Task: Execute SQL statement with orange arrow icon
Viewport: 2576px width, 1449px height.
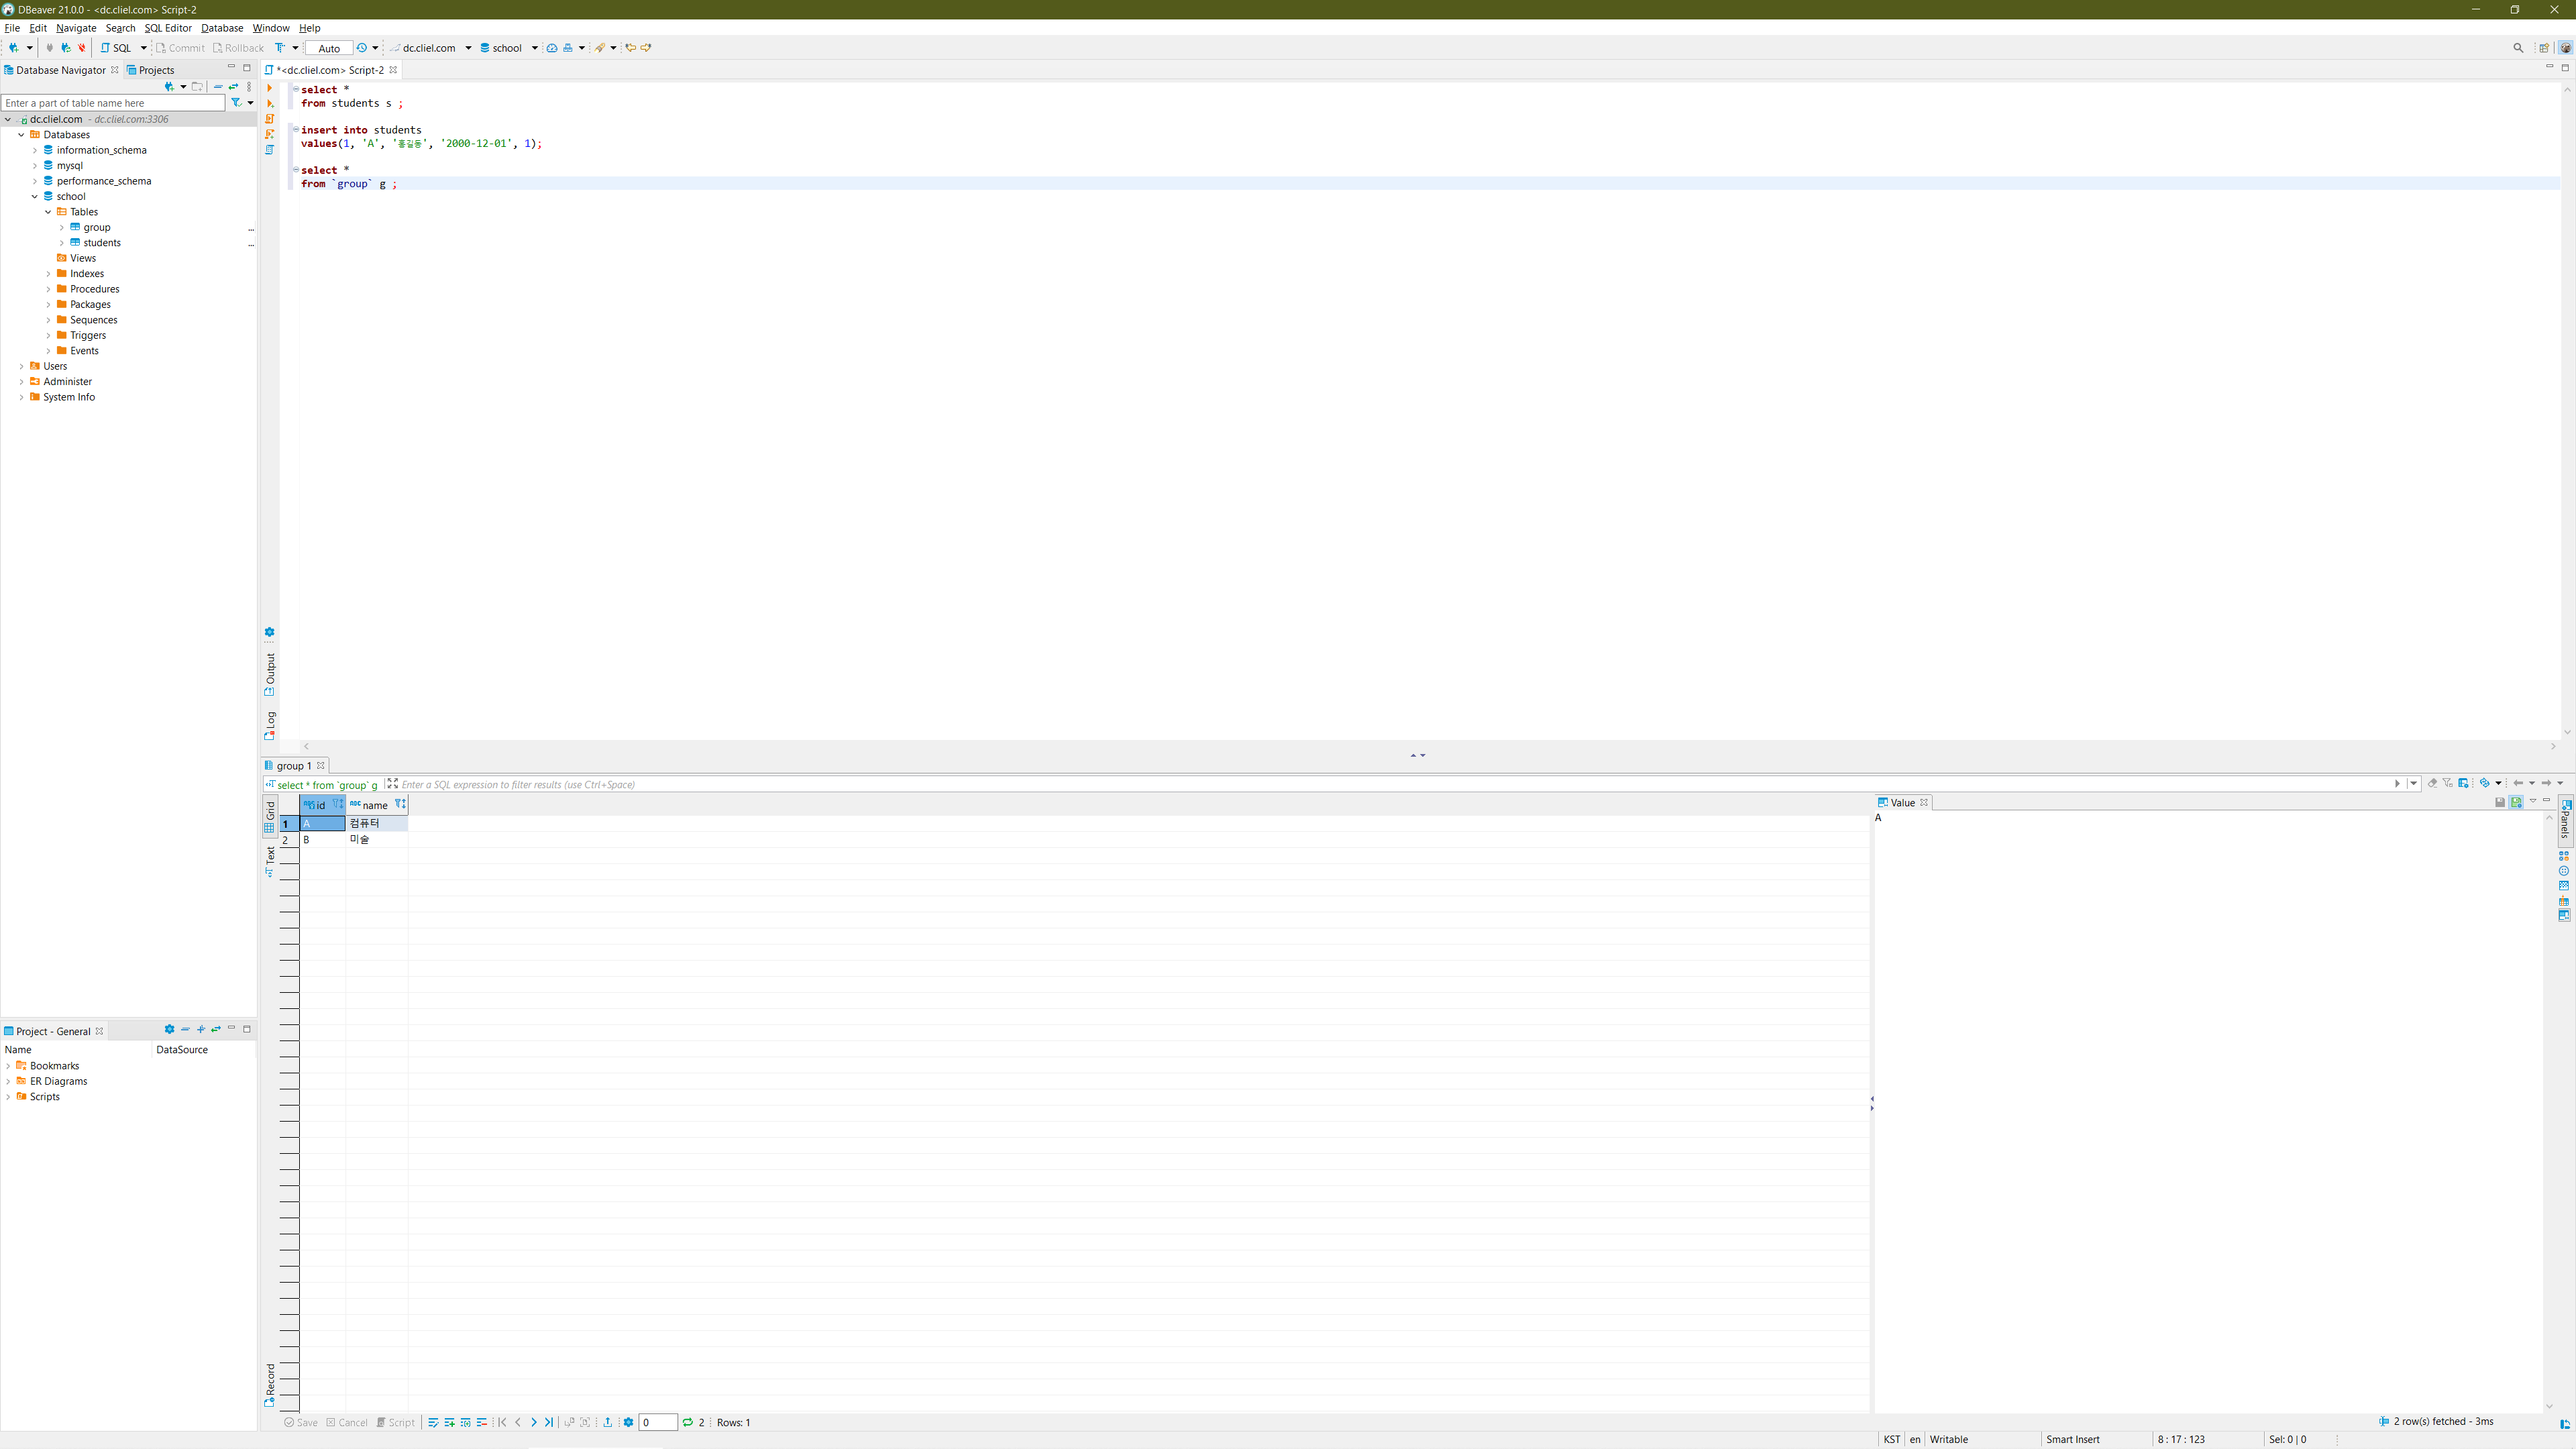Action: [x=269, y=88]
